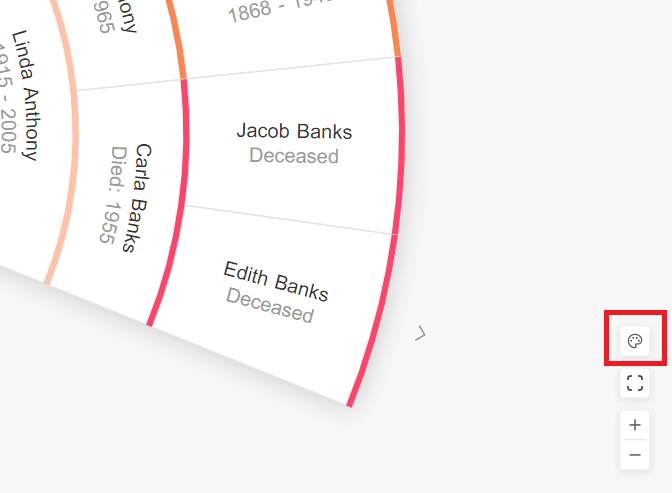
Task: Select Linda Anthony name in the chart
Action: (x=25, y=95)
